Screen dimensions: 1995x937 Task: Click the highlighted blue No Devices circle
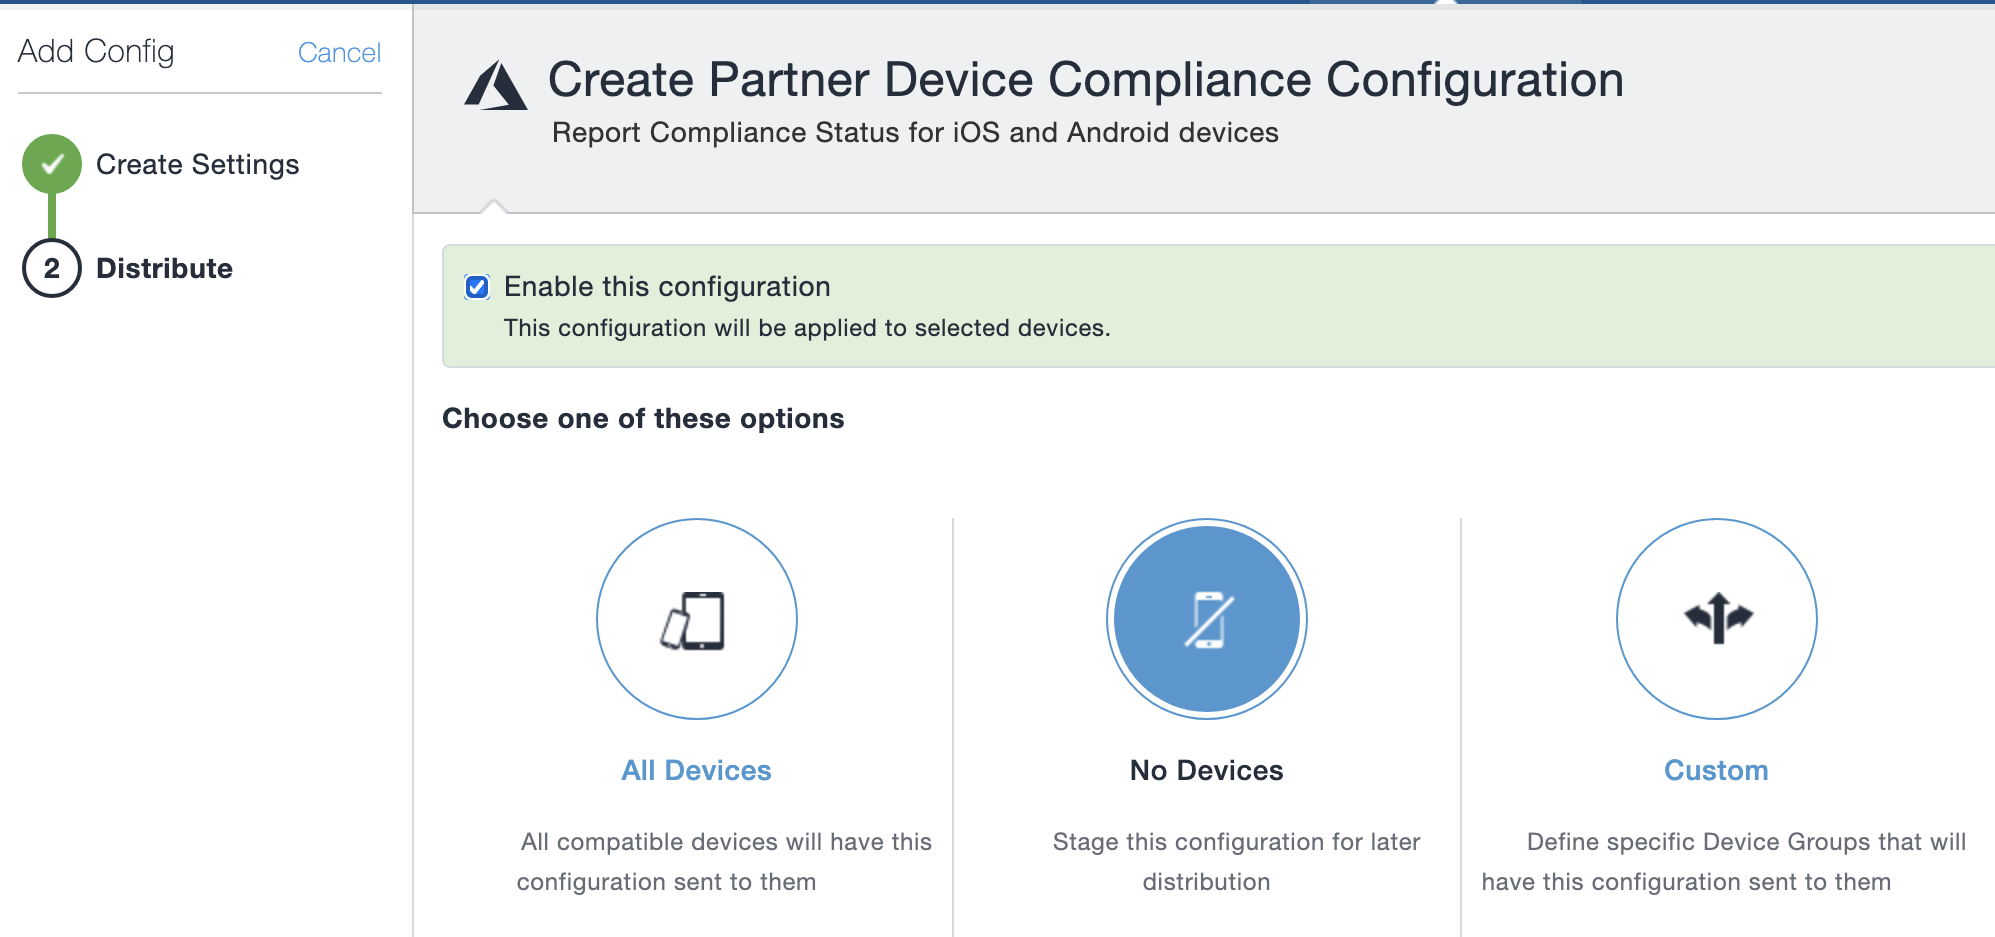point(1207,619)
